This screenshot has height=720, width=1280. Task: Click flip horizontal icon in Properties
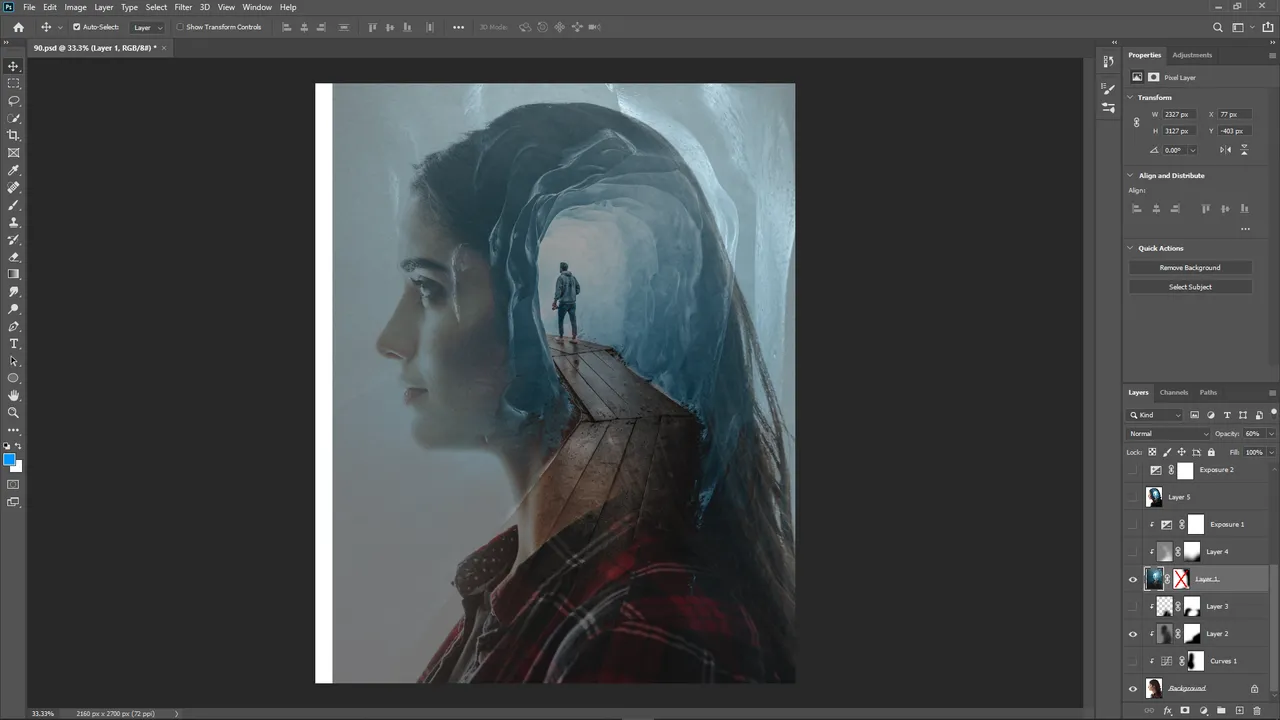[1226, 150]
